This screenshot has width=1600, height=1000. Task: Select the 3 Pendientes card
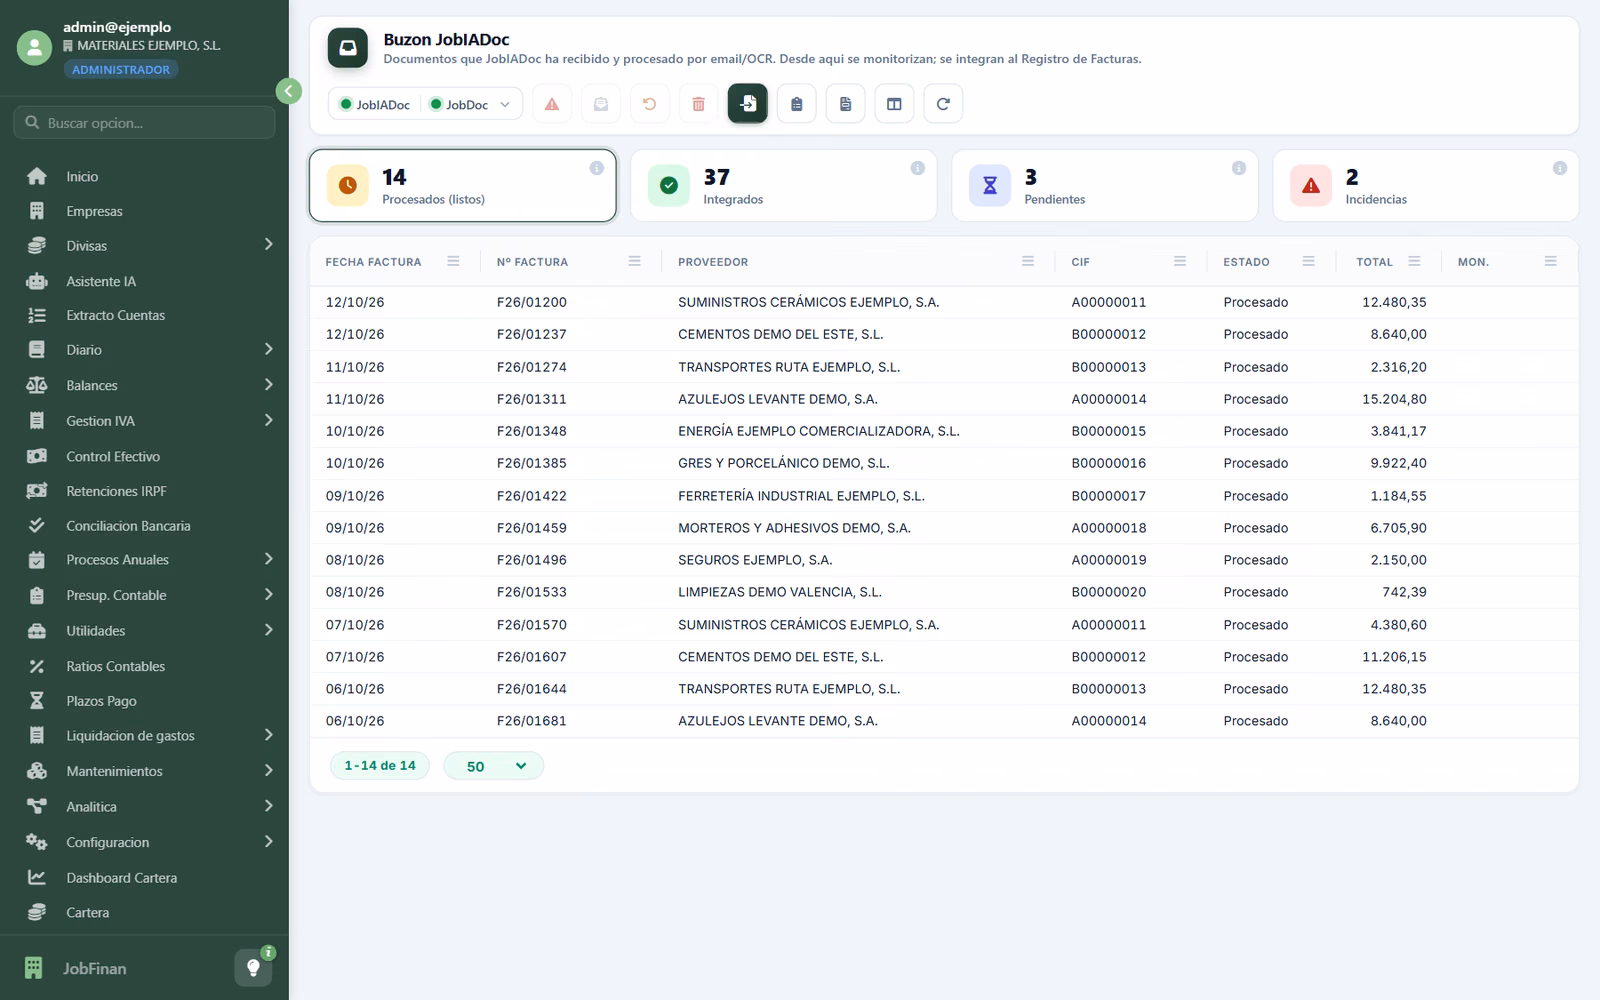(1105, 186)
